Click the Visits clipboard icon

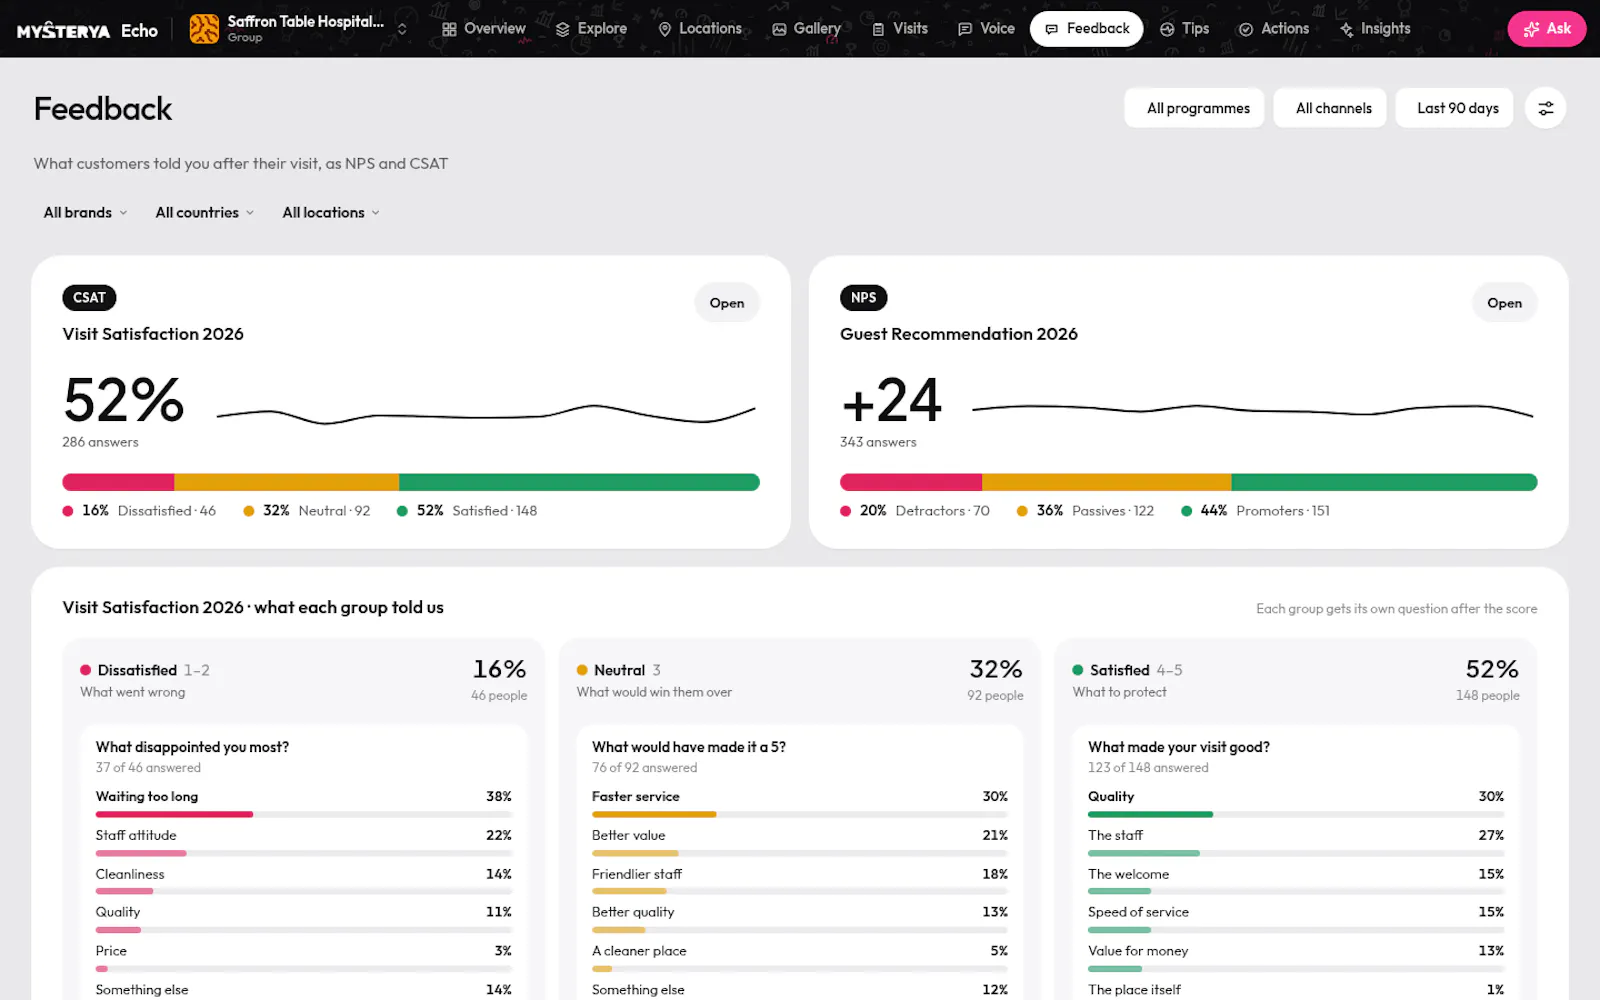click(x=878, y=29)
